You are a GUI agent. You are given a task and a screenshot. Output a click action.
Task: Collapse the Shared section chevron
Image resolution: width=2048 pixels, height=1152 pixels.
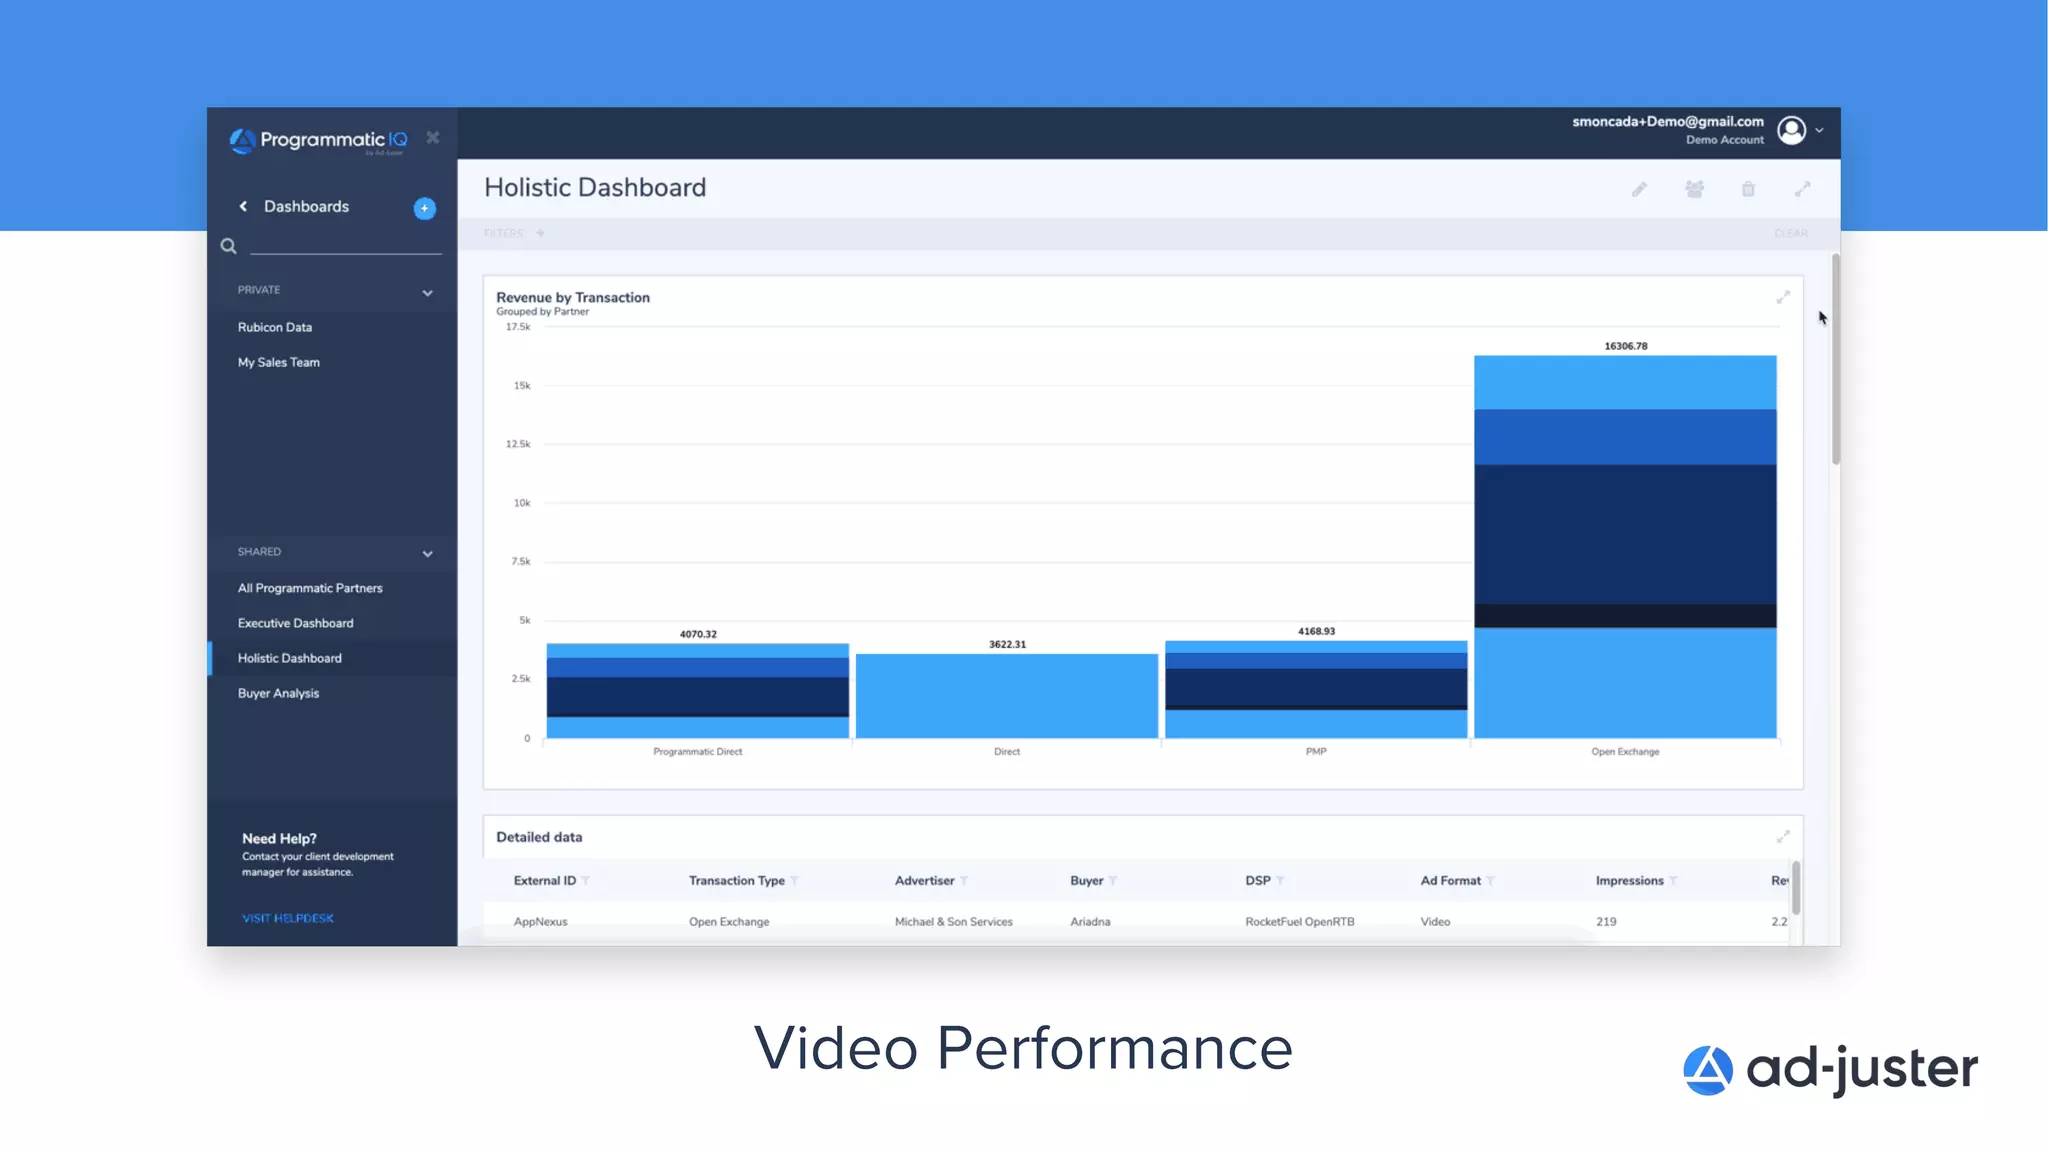(x=427, y=554)
